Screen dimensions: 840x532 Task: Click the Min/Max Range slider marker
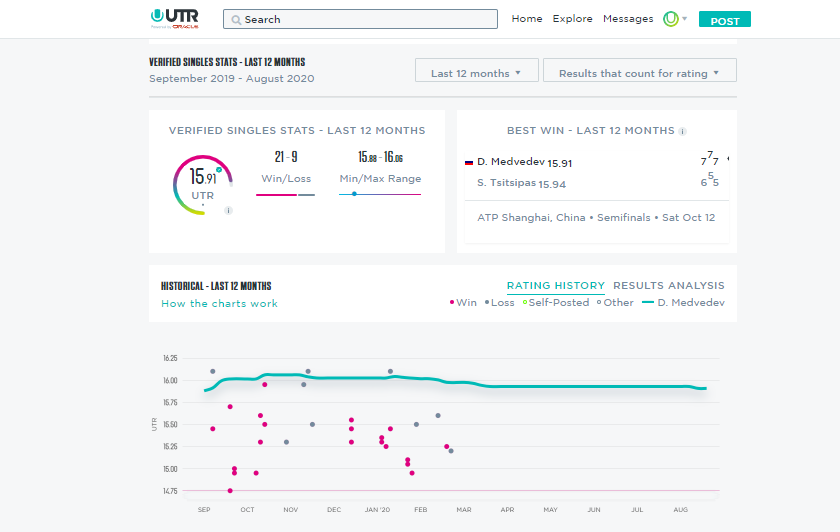coord(354,194)
